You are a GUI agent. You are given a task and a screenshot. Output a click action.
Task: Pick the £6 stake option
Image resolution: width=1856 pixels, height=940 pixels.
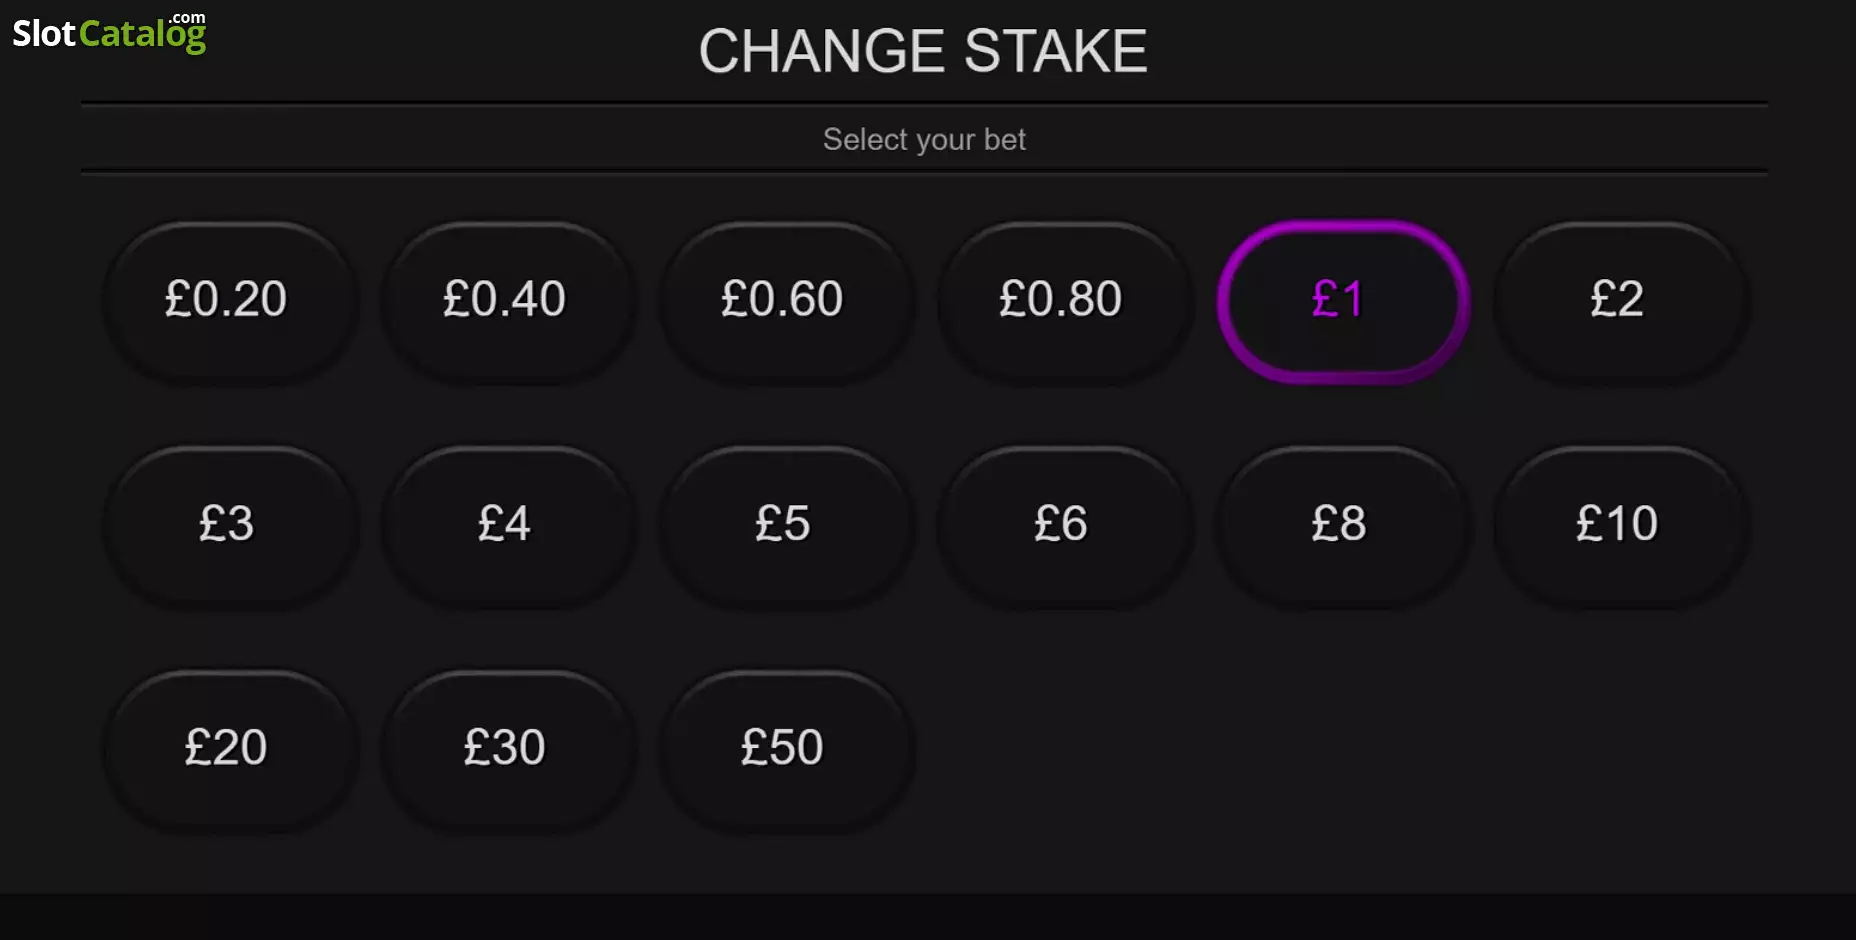[x=1061, y=524]
